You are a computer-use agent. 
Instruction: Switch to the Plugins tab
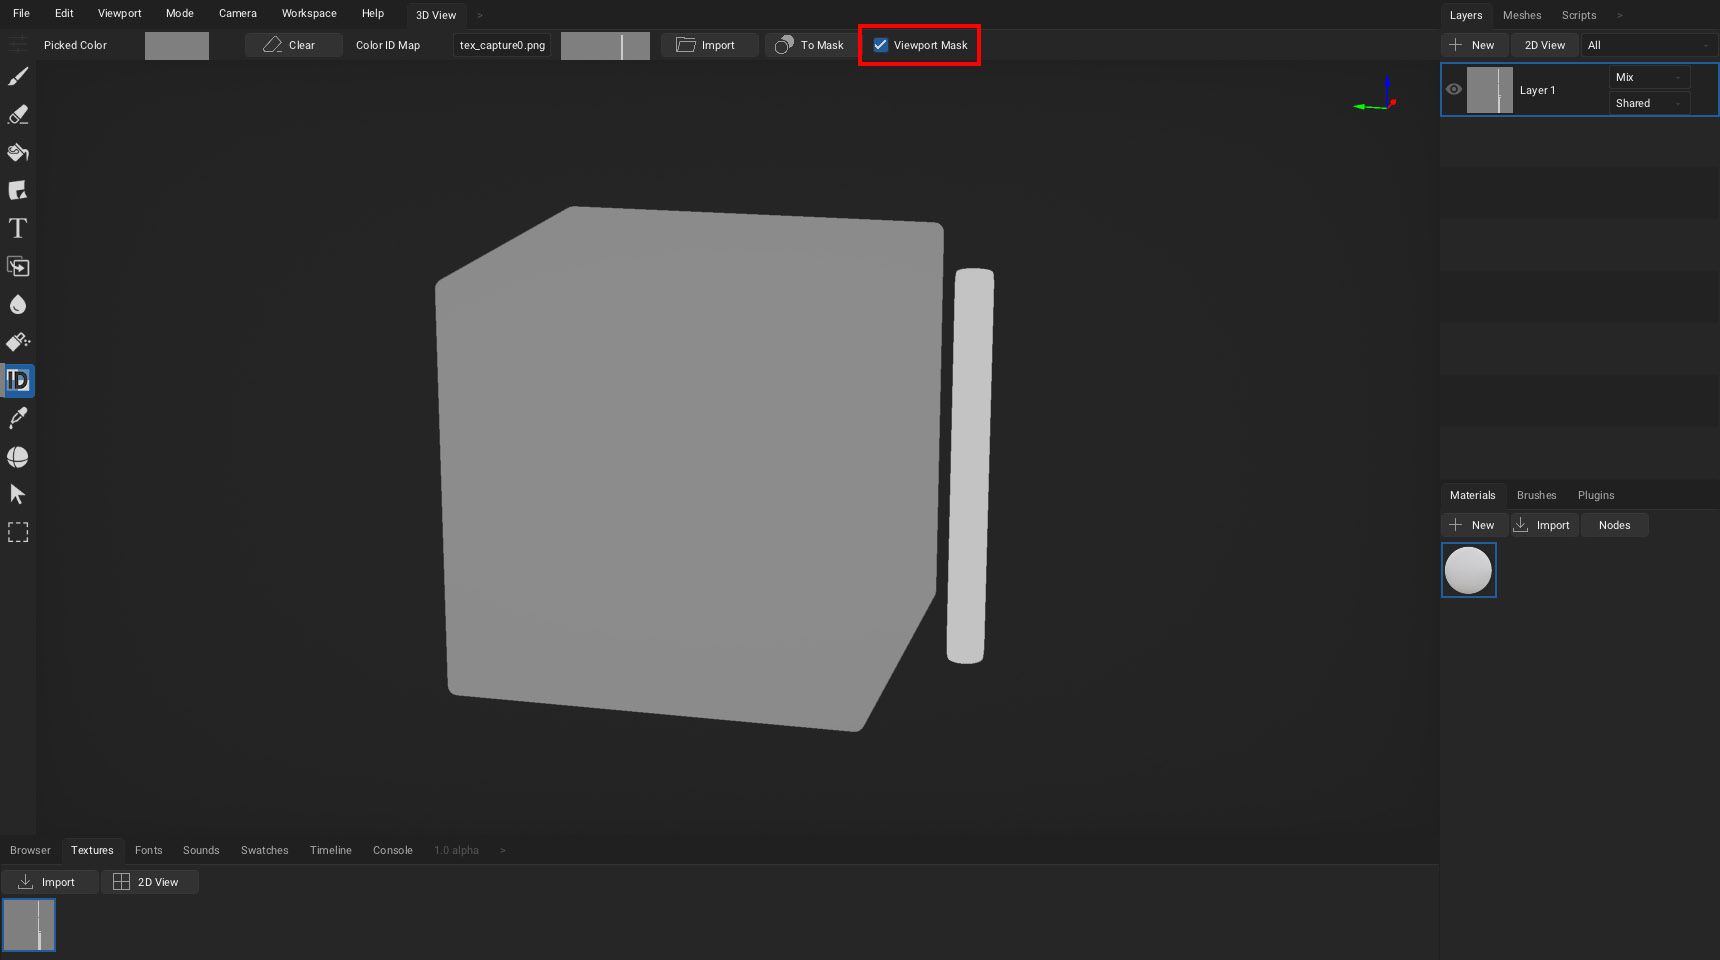click(1596, 495)
